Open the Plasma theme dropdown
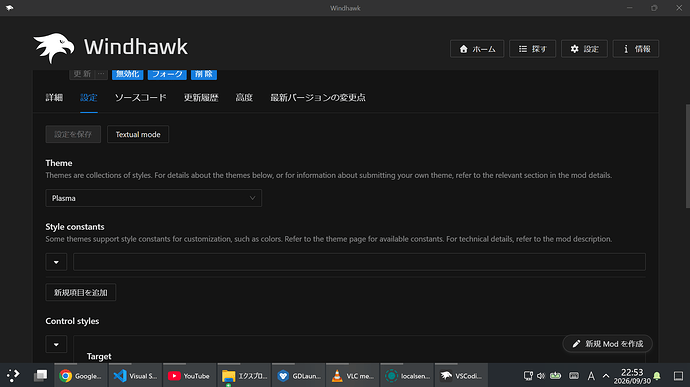690x387 pixels. pos(154,198)
